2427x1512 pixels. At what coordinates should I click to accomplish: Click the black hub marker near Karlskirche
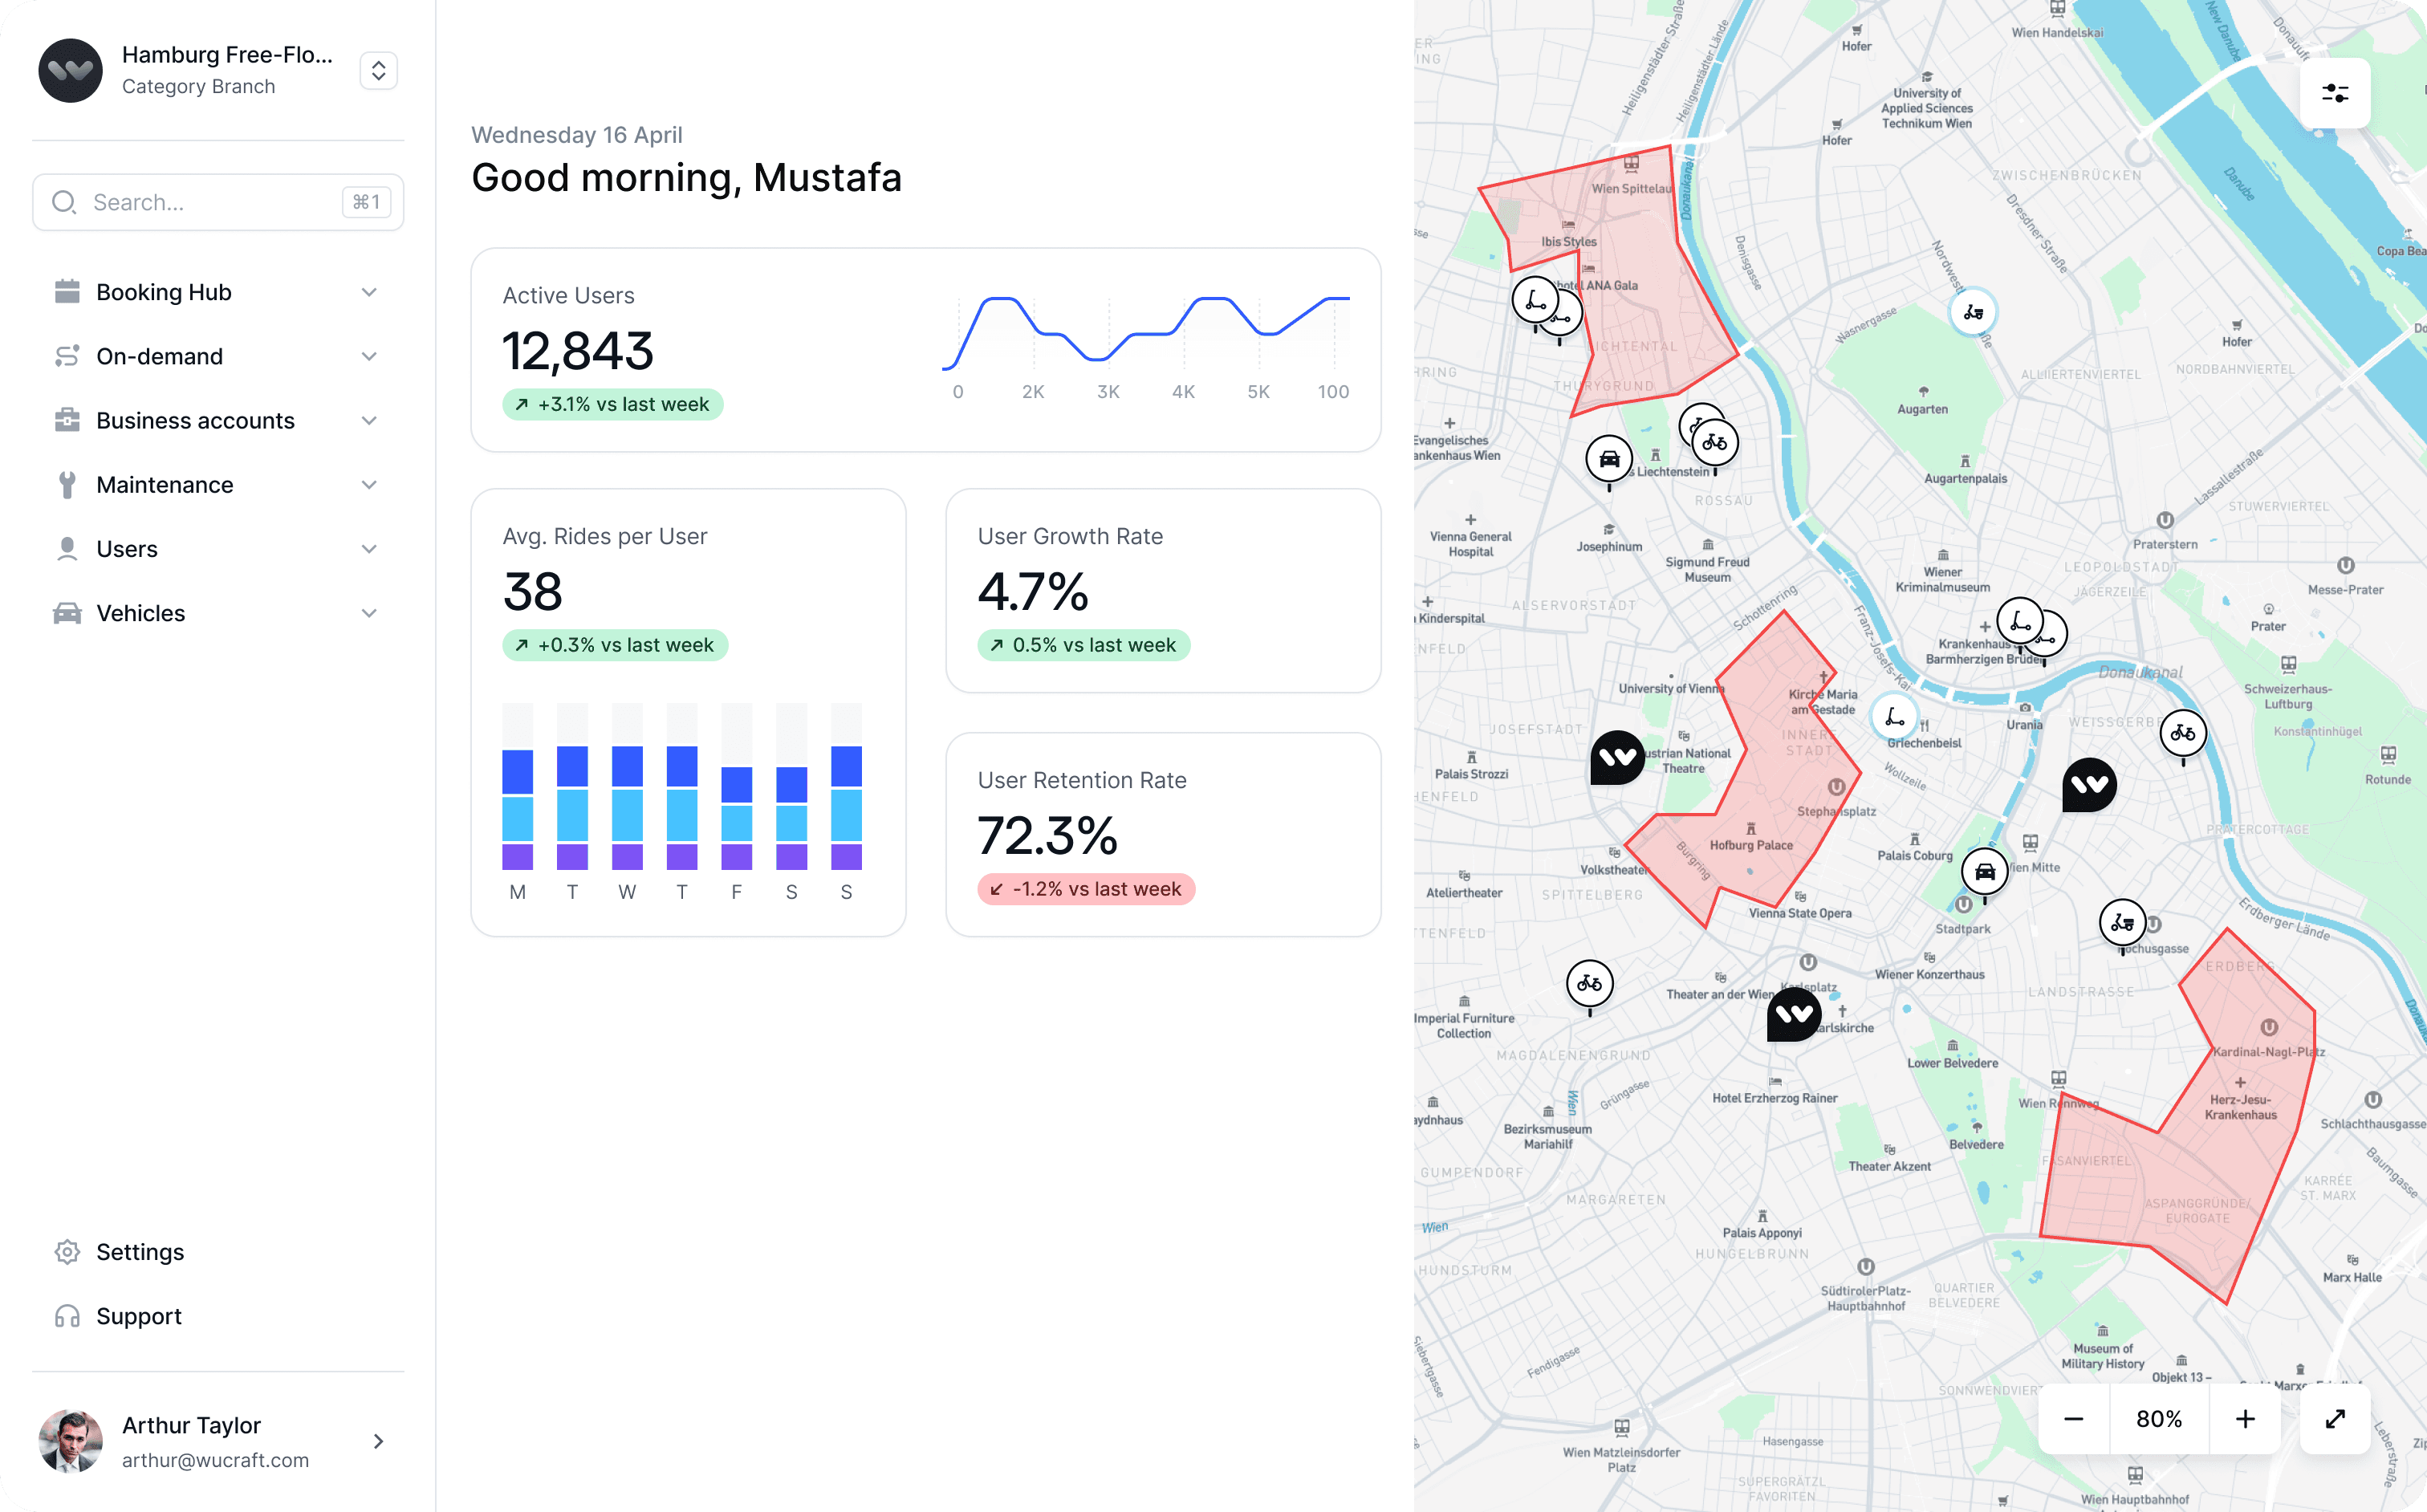(1794, 1014)
